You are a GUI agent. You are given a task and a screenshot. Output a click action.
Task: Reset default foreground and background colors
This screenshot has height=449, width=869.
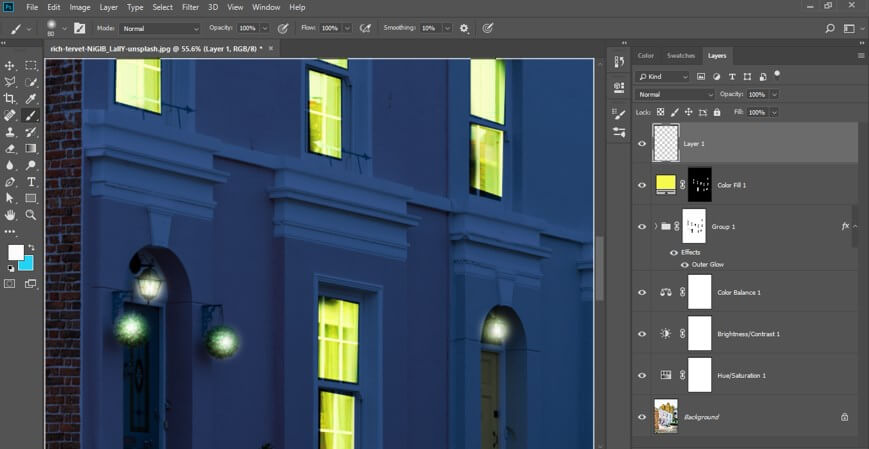(x=11, y=268)
